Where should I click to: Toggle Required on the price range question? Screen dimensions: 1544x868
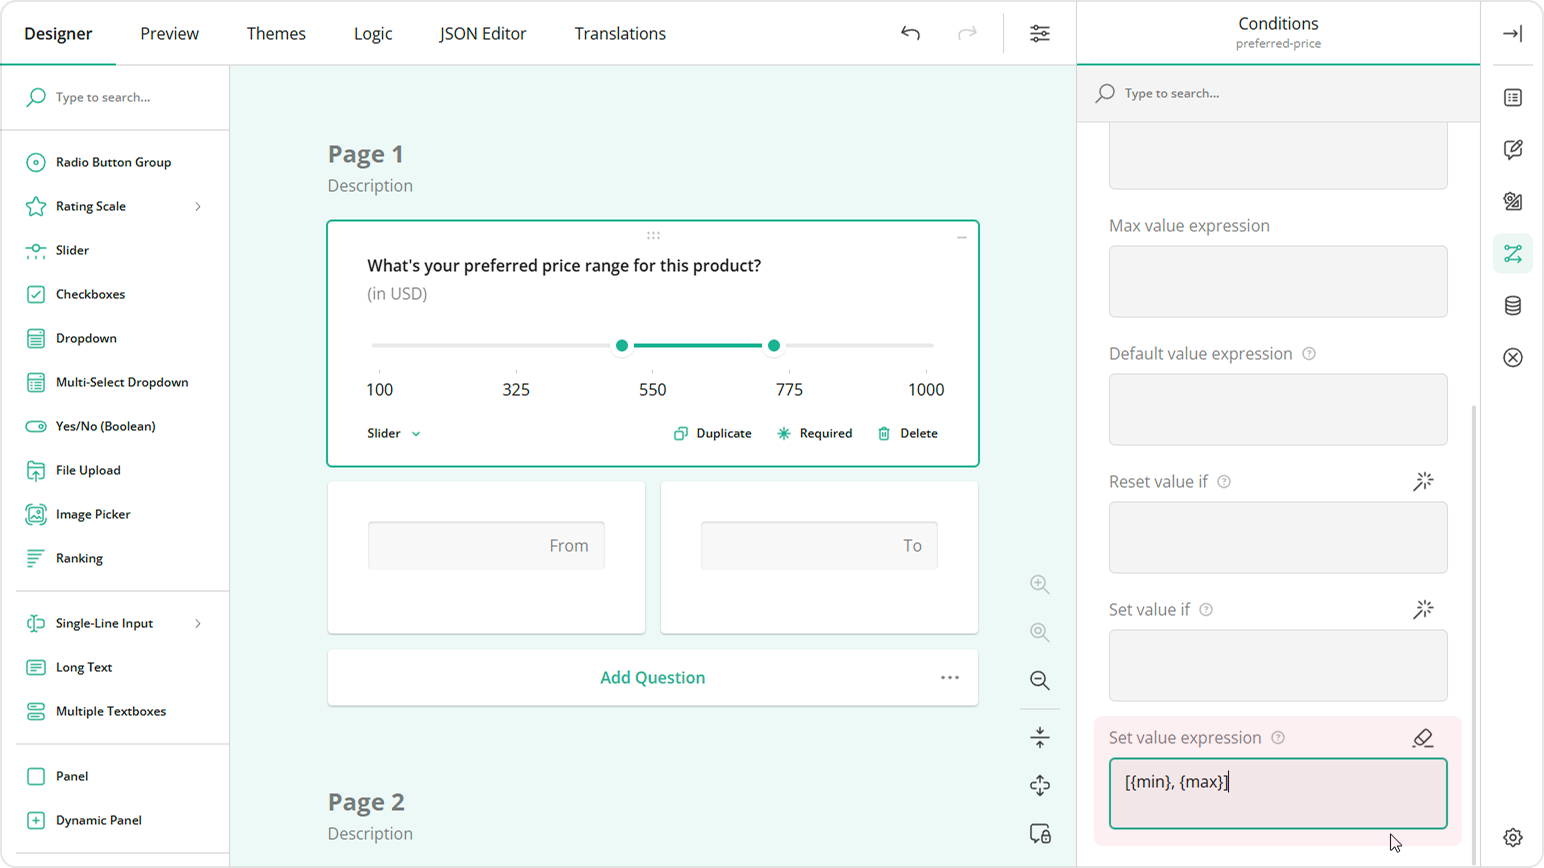click(x=815, y=433)
